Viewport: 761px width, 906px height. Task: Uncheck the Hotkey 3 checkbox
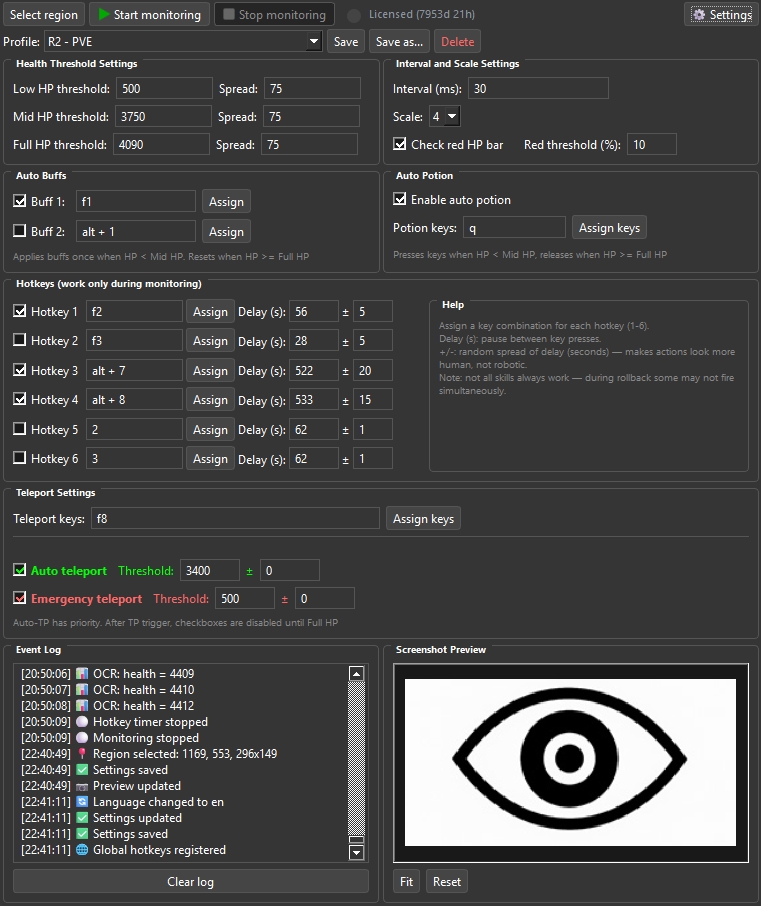pyautogui.click(x=20, y=370)
